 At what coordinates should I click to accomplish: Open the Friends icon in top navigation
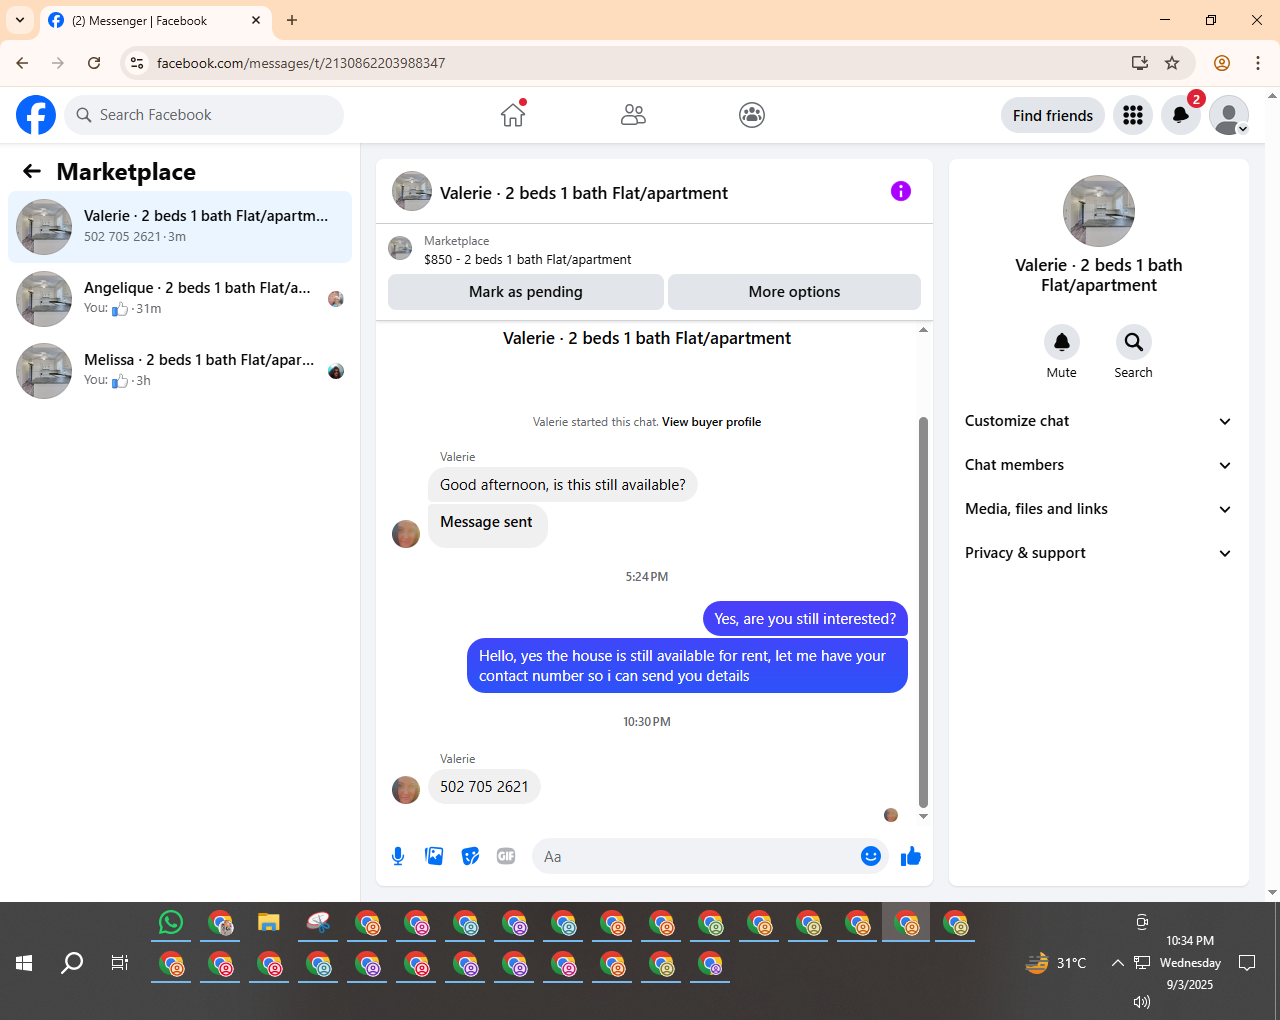(633, 115)
